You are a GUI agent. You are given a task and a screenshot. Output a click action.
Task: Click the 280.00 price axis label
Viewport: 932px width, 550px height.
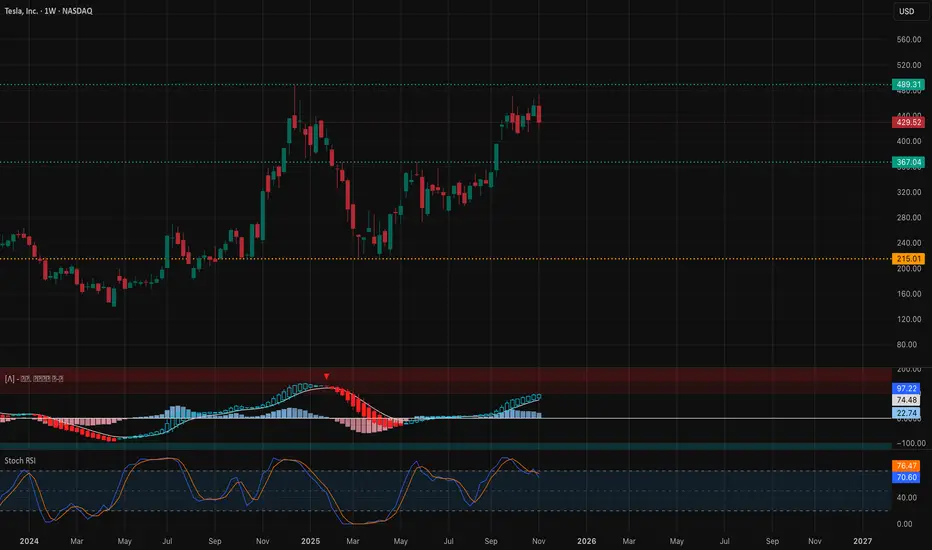coord(909,218)
